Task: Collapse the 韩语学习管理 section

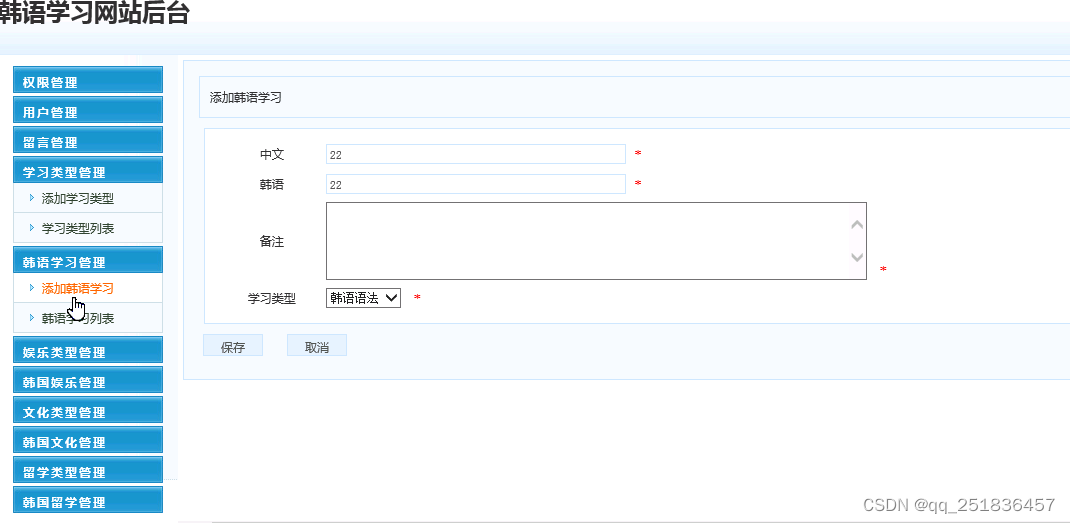Action: 88,259
